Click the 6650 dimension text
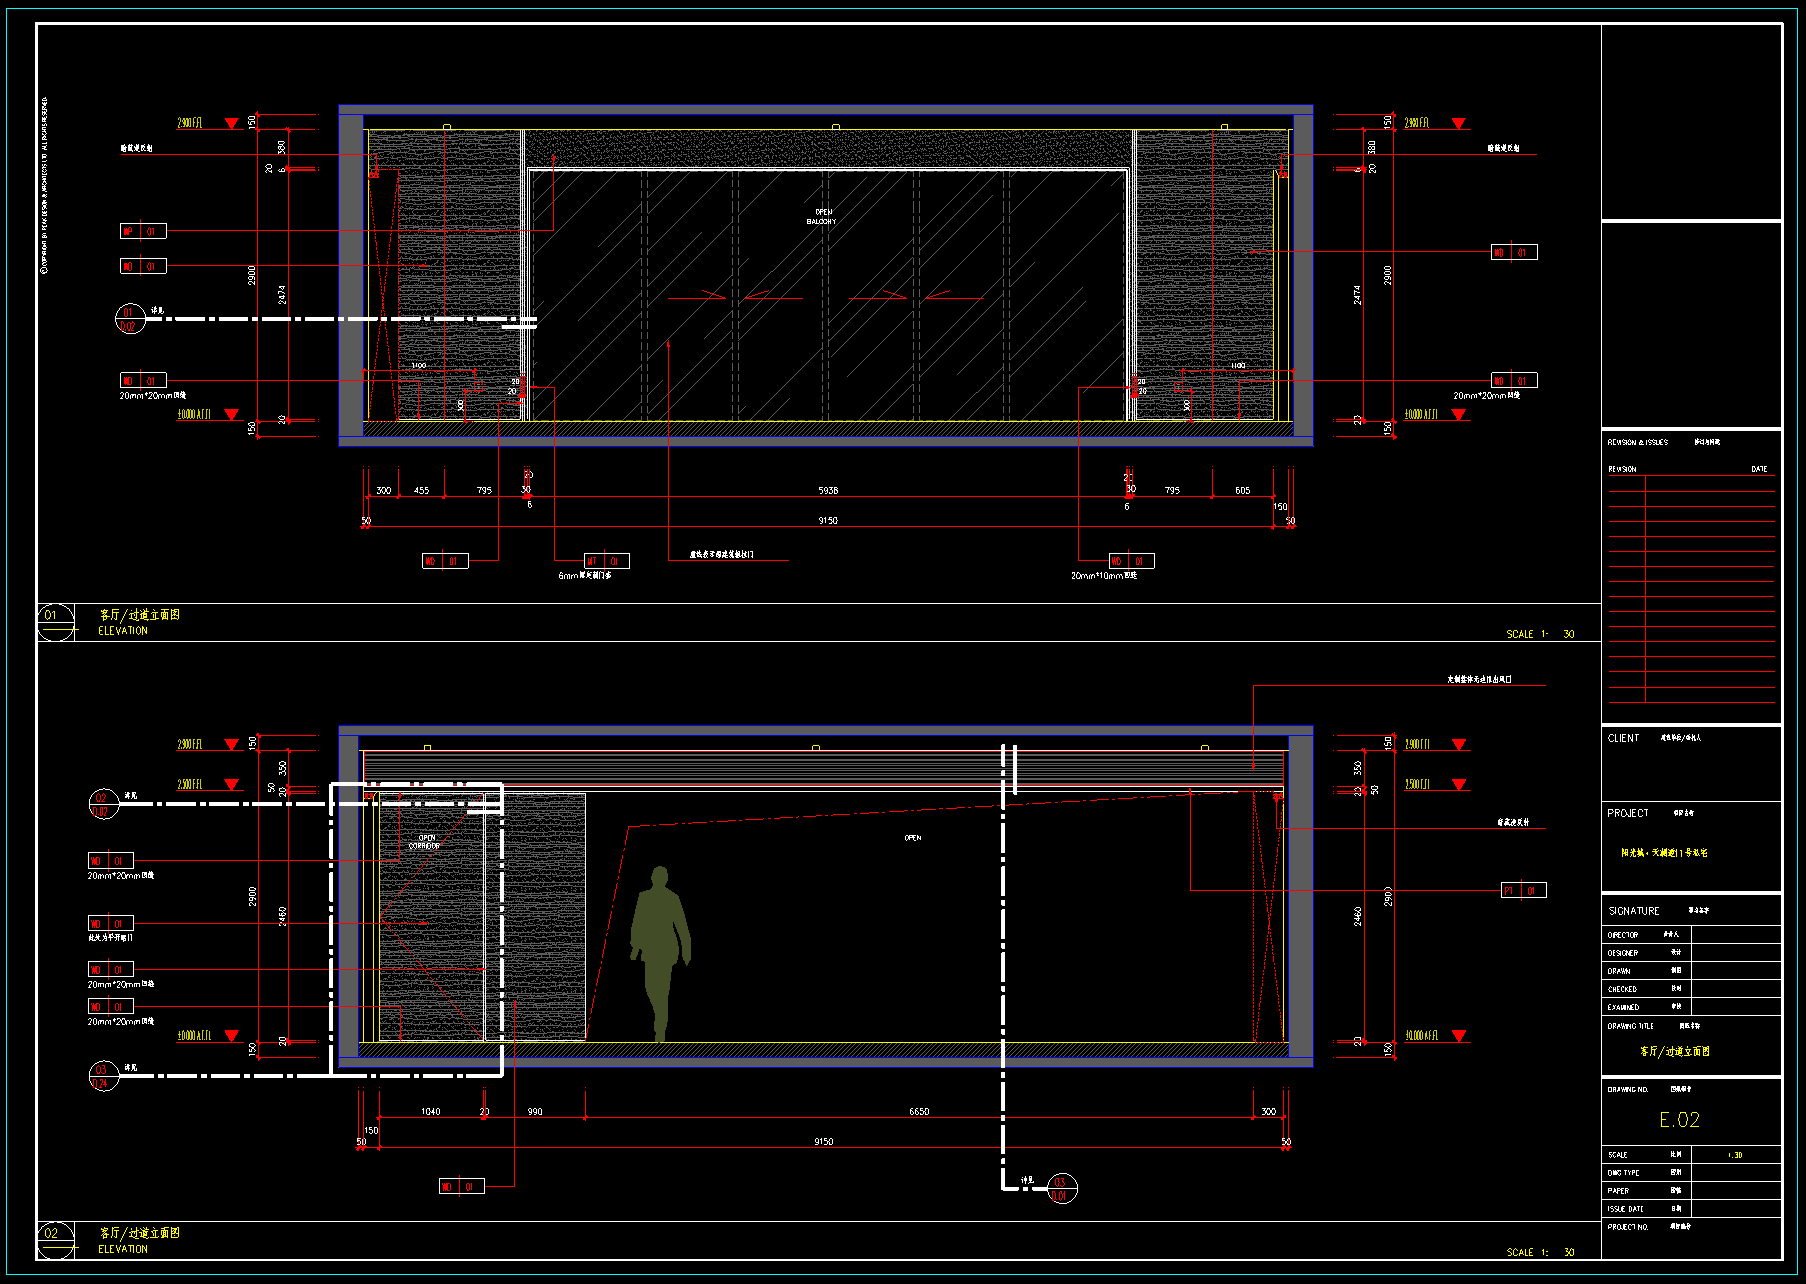Screen dimensions: 1806x1284 (919, 1111)
